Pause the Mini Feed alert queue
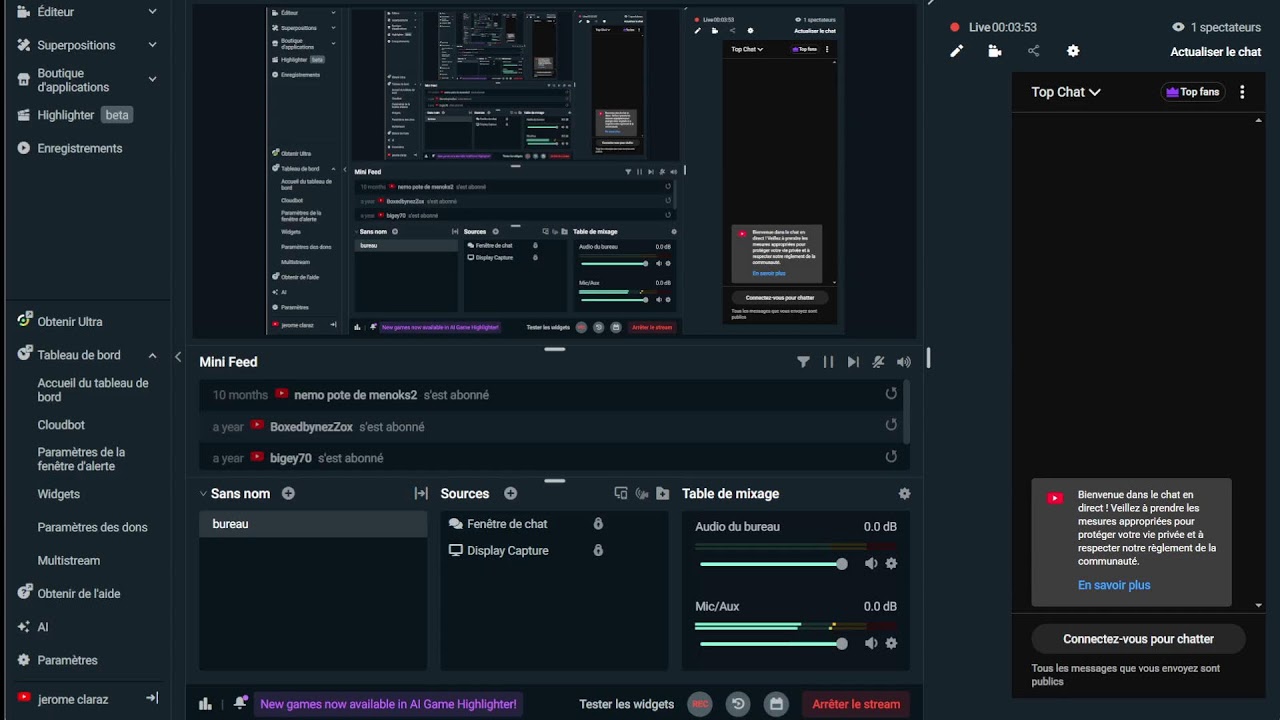This screenshot has height=720, width=1280. pos(828,362)
